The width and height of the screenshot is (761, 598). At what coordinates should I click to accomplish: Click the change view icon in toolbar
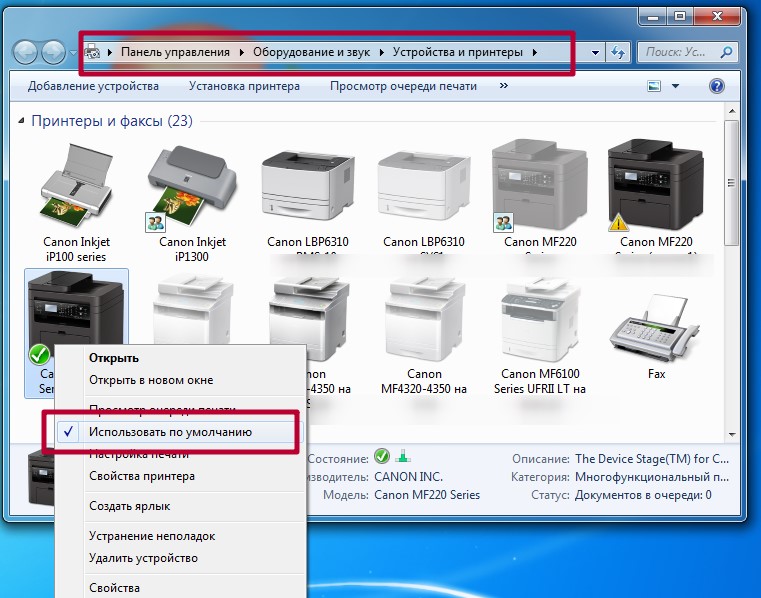tap(654, 86)
